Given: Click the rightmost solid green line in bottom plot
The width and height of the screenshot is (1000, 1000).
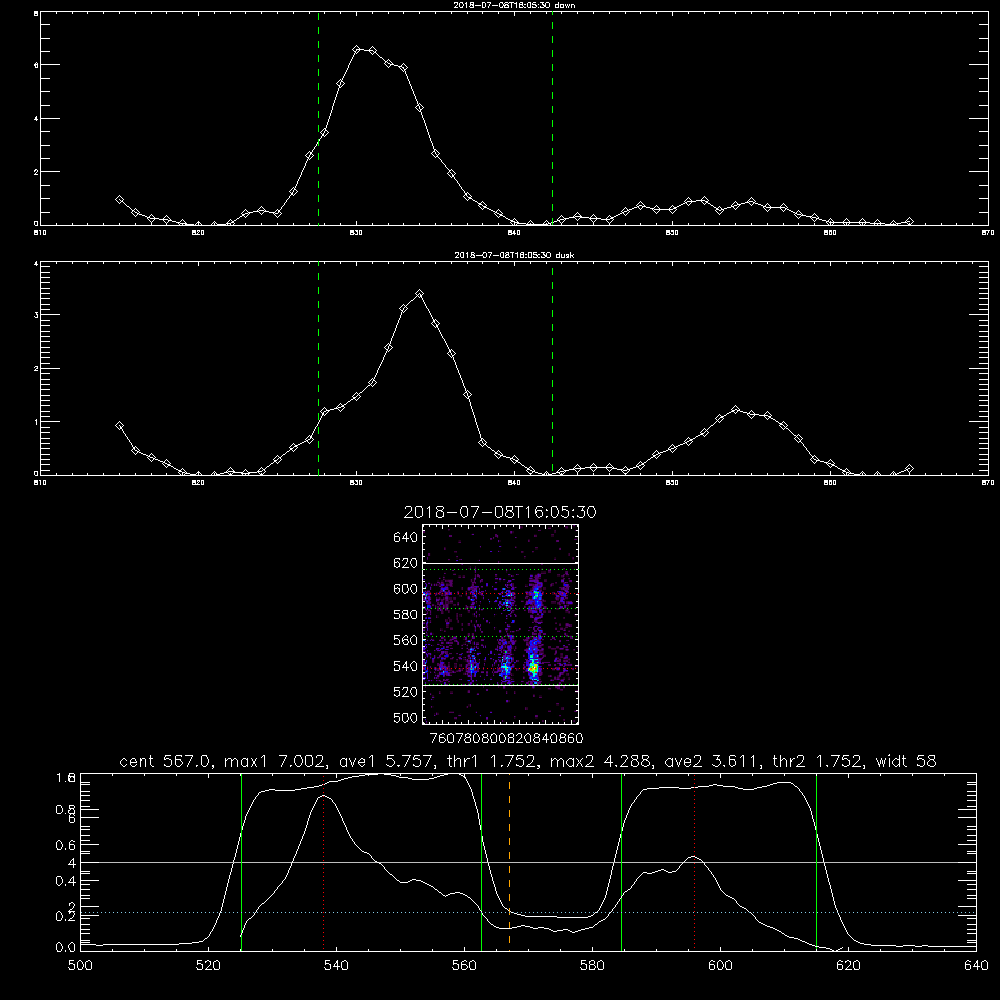Looking at the screenshot, I should (816, 862).
